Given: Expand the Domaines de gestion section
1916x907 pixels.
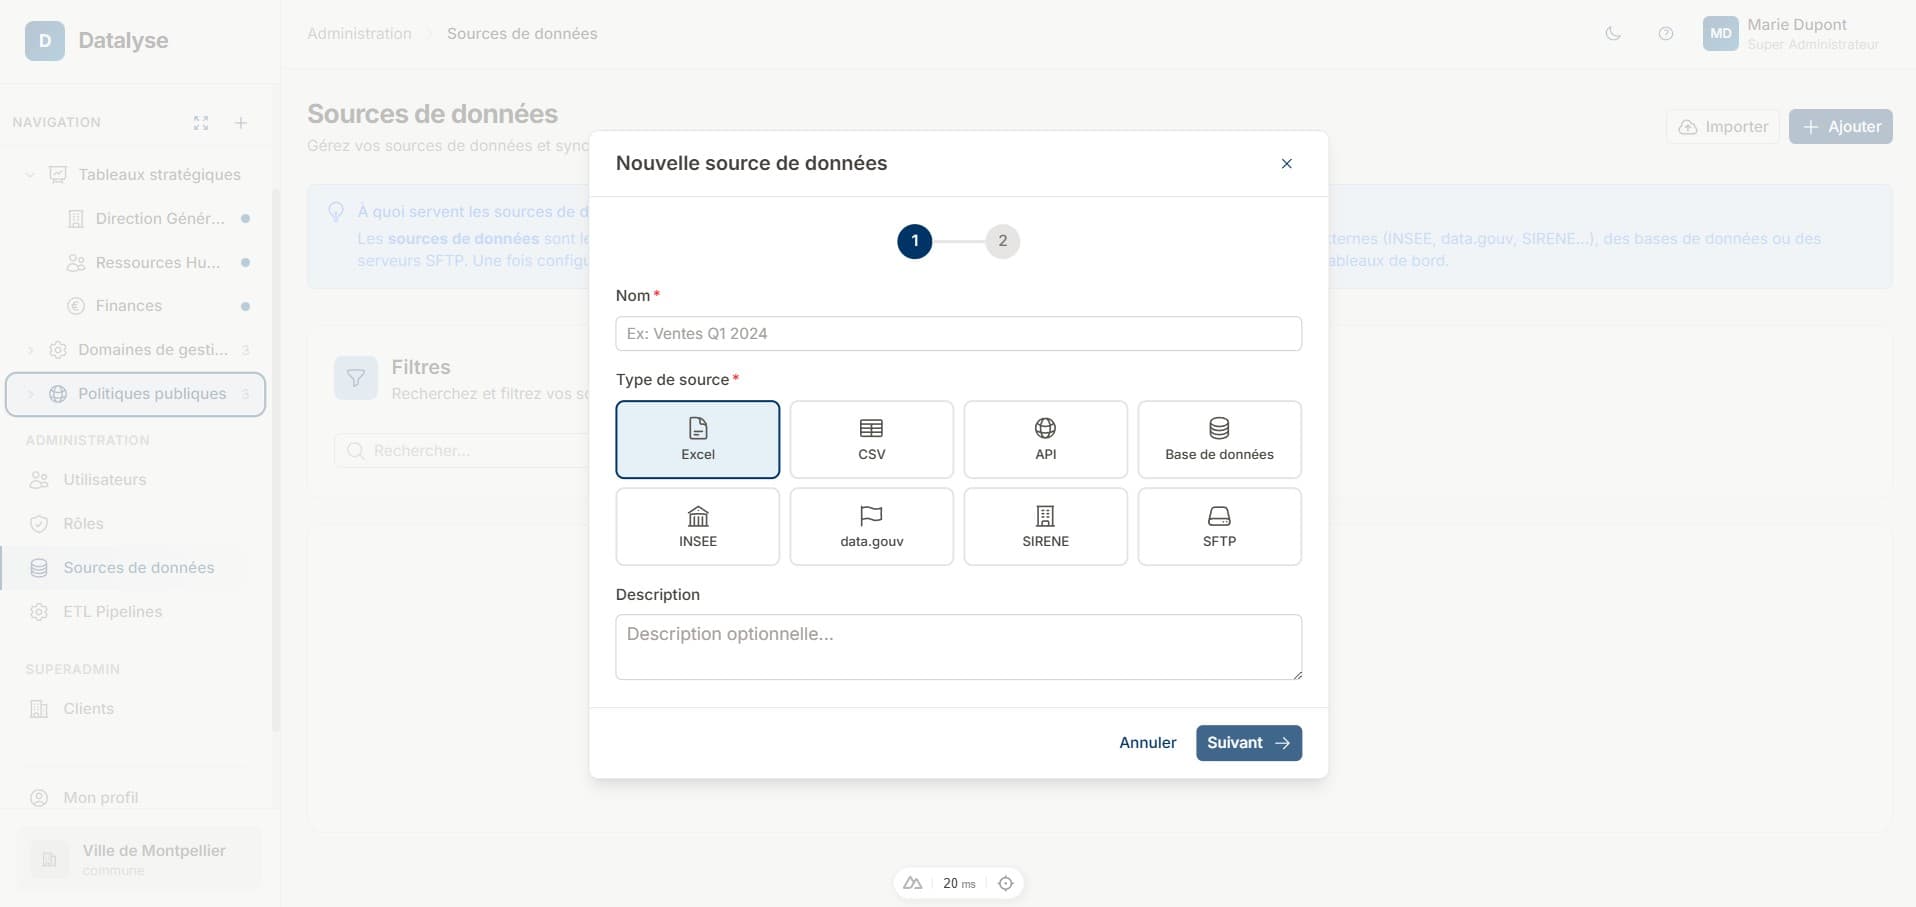Looking at the screenshot, I should 30,350.
